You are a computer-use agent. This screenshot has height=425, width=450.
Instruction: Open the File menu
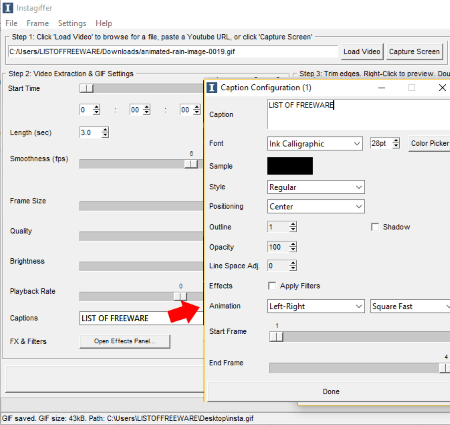tap(11, 23)
